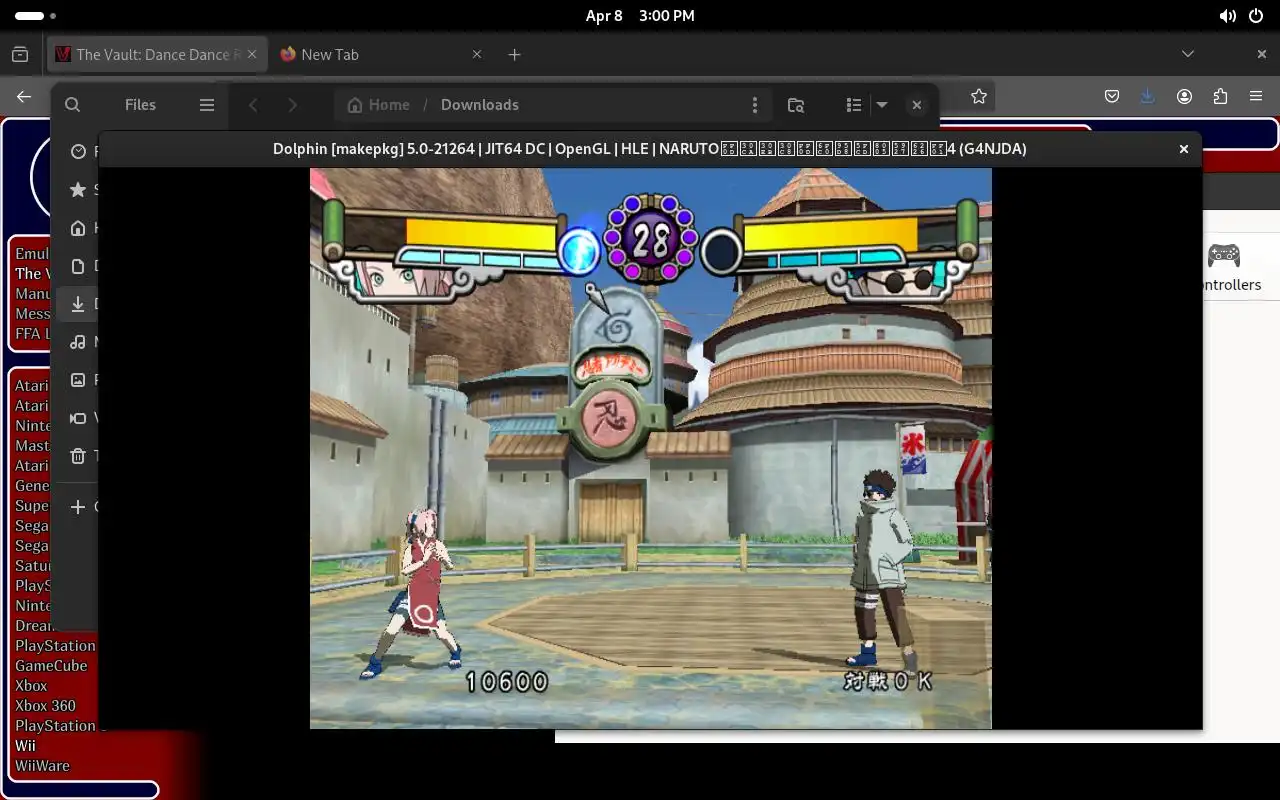The width and height of the screenshot is (1280, 800).
Task: Open Trash in Files sidebar
Action: (78, 456)
